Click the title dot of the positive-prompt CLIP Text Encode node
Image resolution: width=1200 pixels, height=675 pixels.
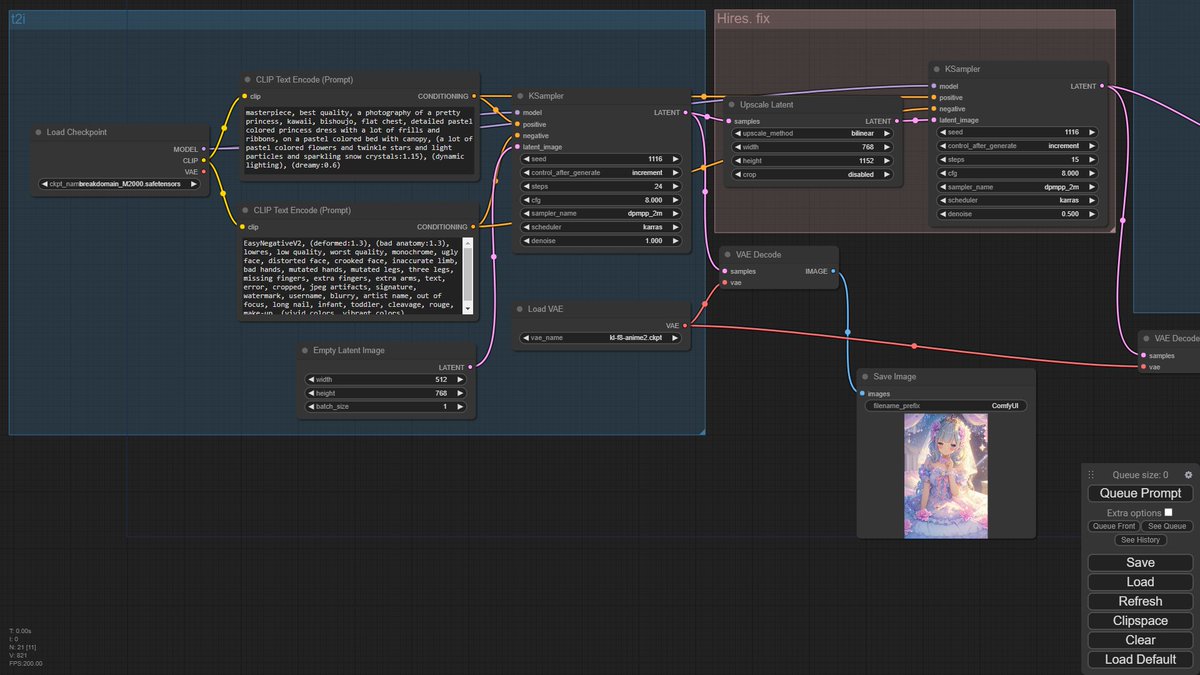tap(246, 80)
